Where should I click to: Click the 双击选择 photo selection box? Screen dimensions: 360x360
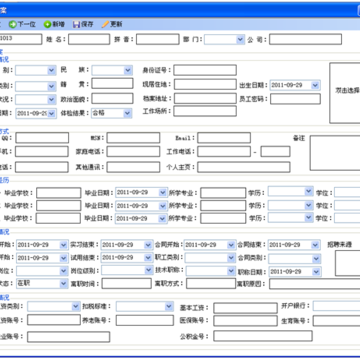345,93
